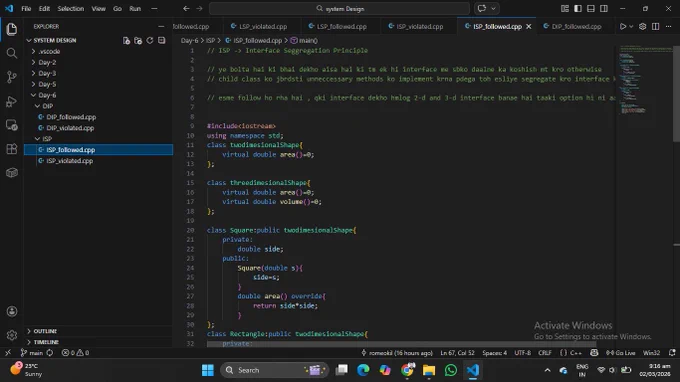Click Synchronize Changes icon in status bar

(x=50, y=353)
